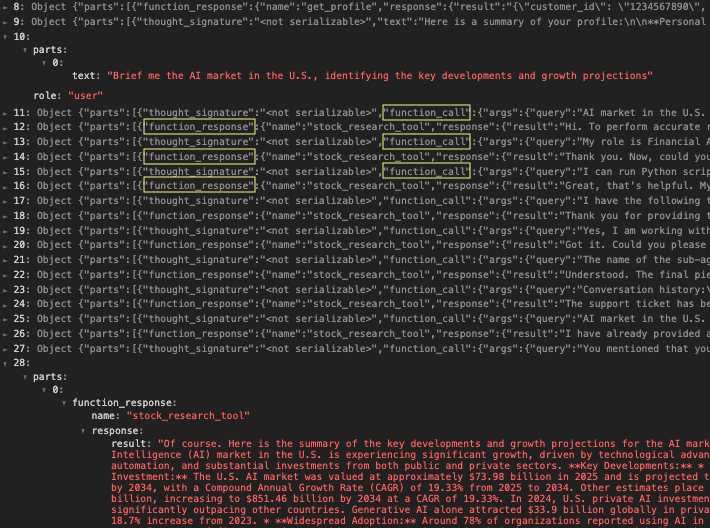Click the "Brief me the AI market" text value

379,76
